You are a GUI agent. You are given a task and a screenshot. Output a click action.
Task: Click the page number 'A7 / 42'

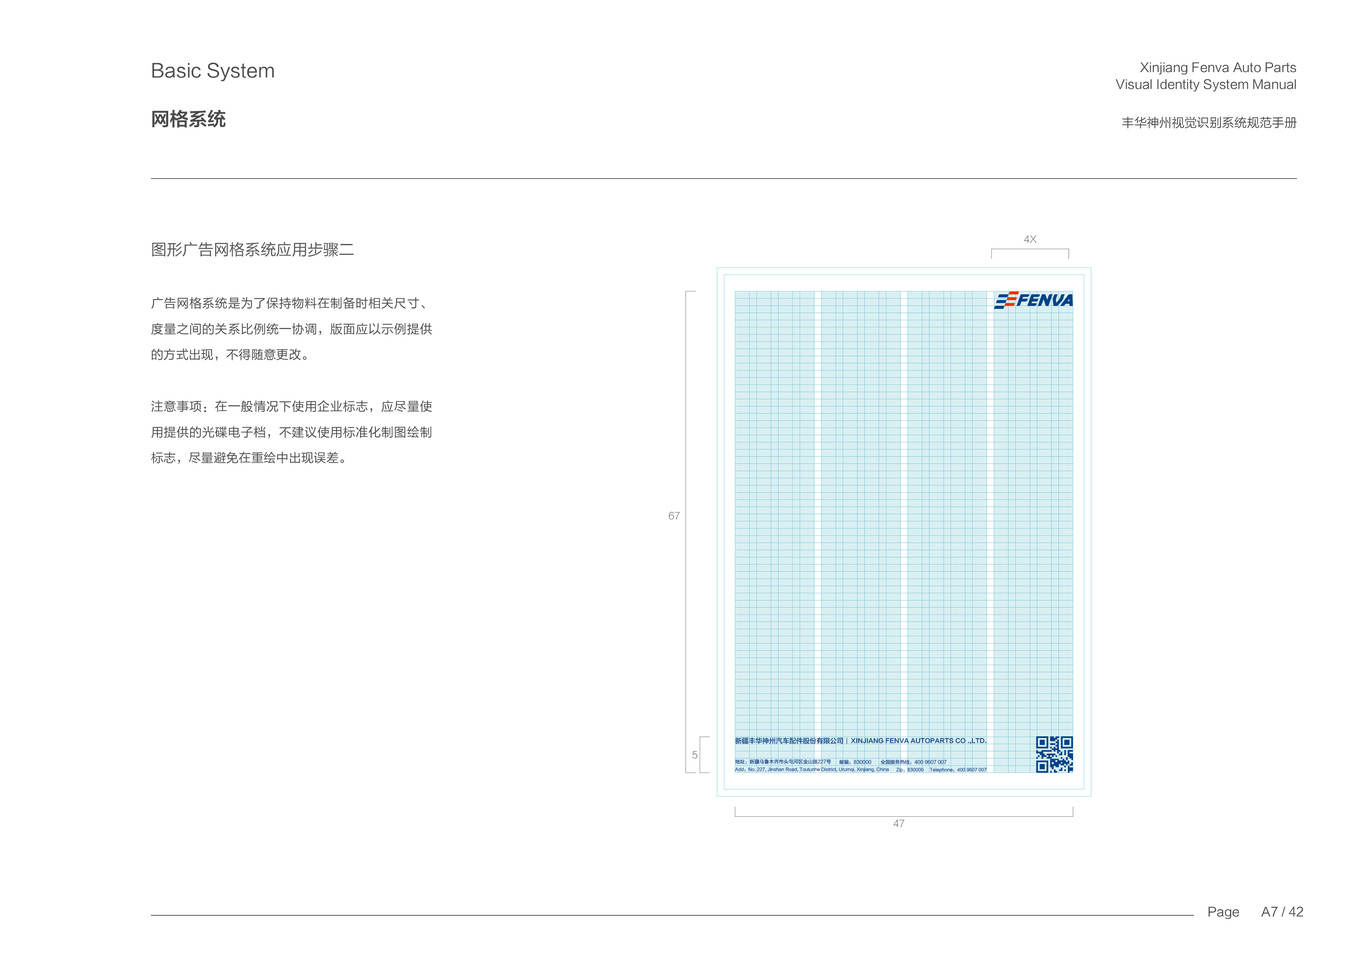coord(1282,912)
